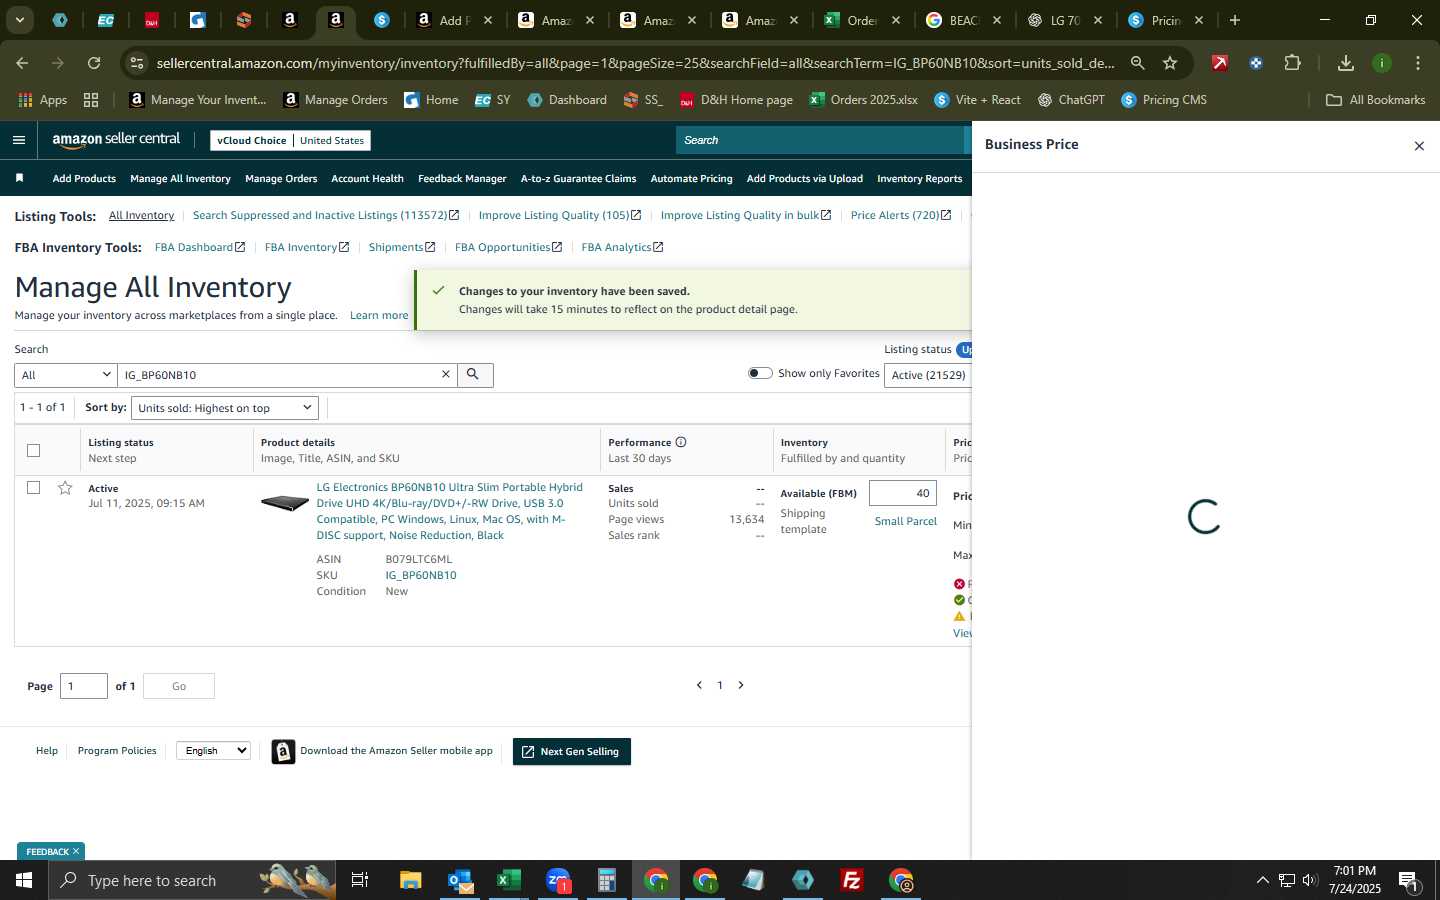Viewport: 1440px width, 900px height.
Task: Close the Business Price panel
Action: (x=1418, y=146)
